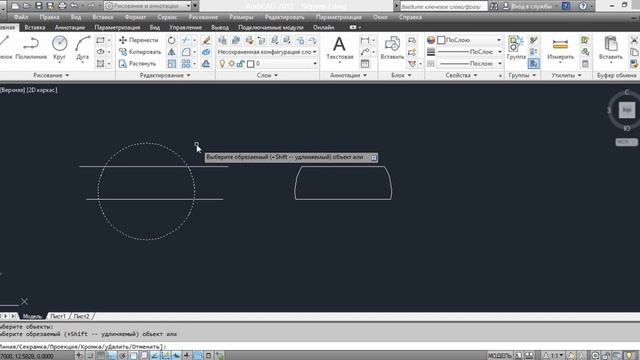Click the Копировать (Copy) command

(x=140, y=52)
